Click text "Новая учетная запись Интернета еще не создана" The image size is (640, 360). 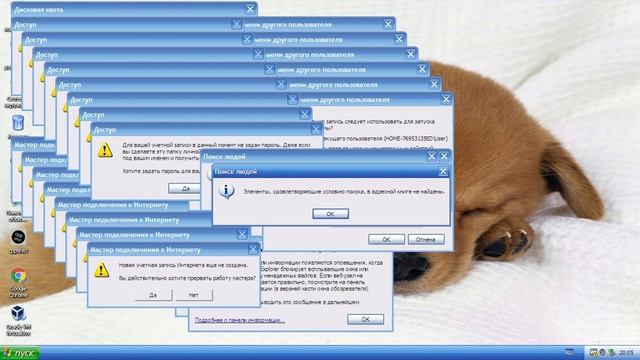[x=183, y=265]
